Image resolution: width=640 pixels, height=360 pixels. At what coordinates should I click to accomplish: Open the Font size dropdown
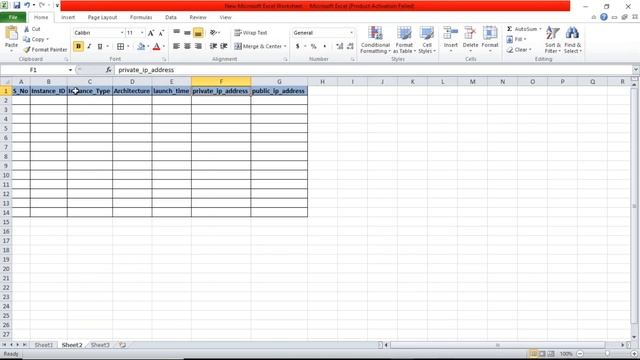[142, 33]
